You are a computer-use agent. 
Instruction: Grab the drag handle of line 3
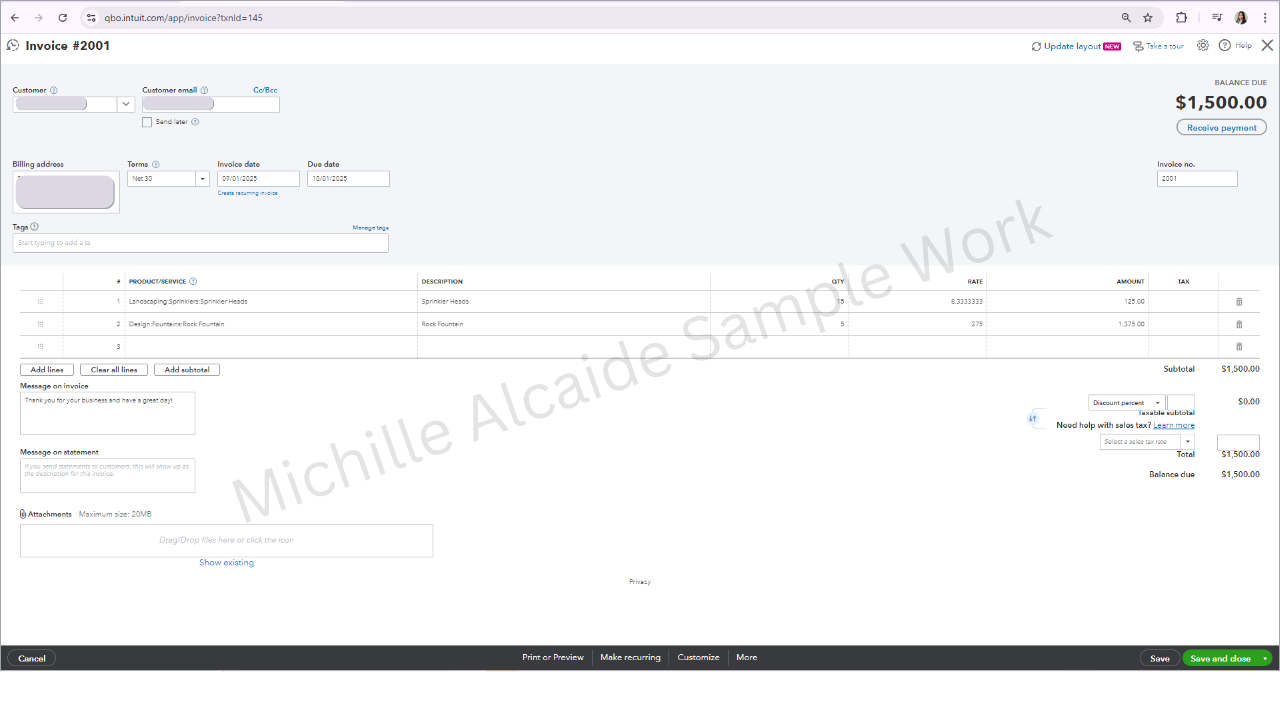click(41, 346)
